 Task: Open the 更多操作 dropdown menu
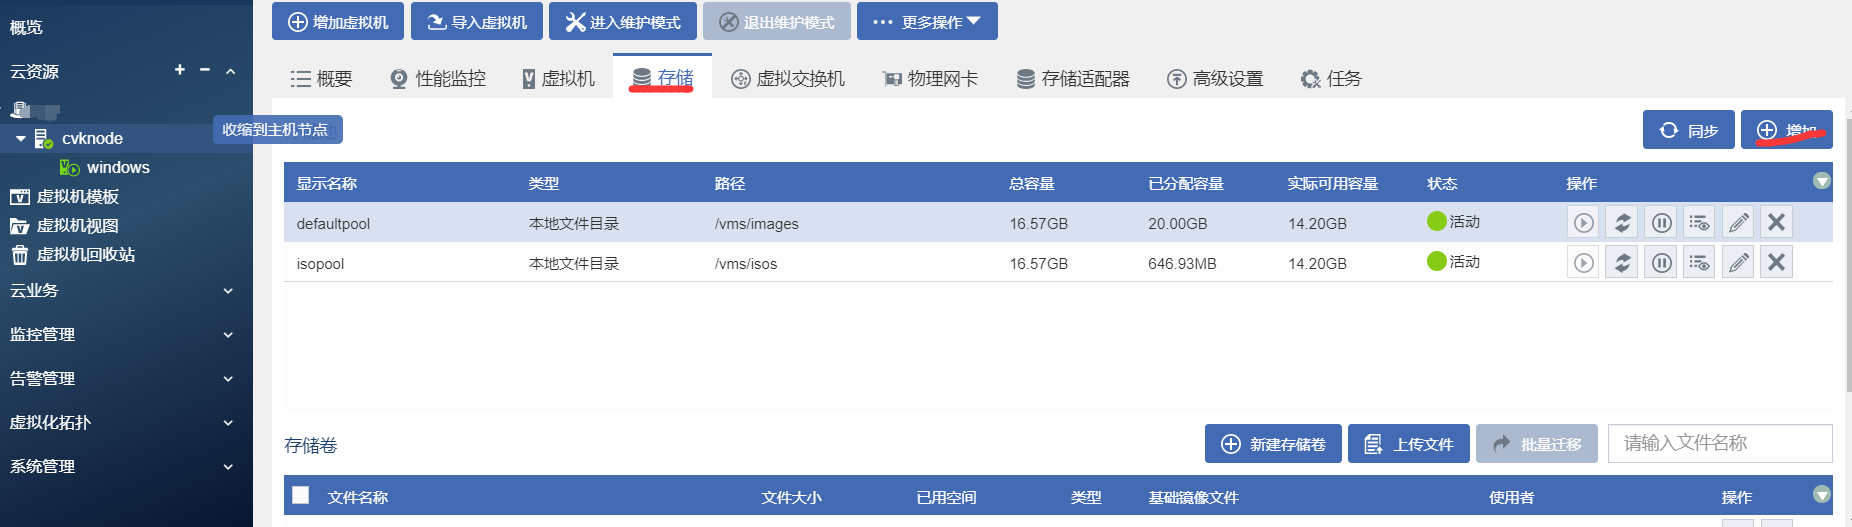point(927,21)
